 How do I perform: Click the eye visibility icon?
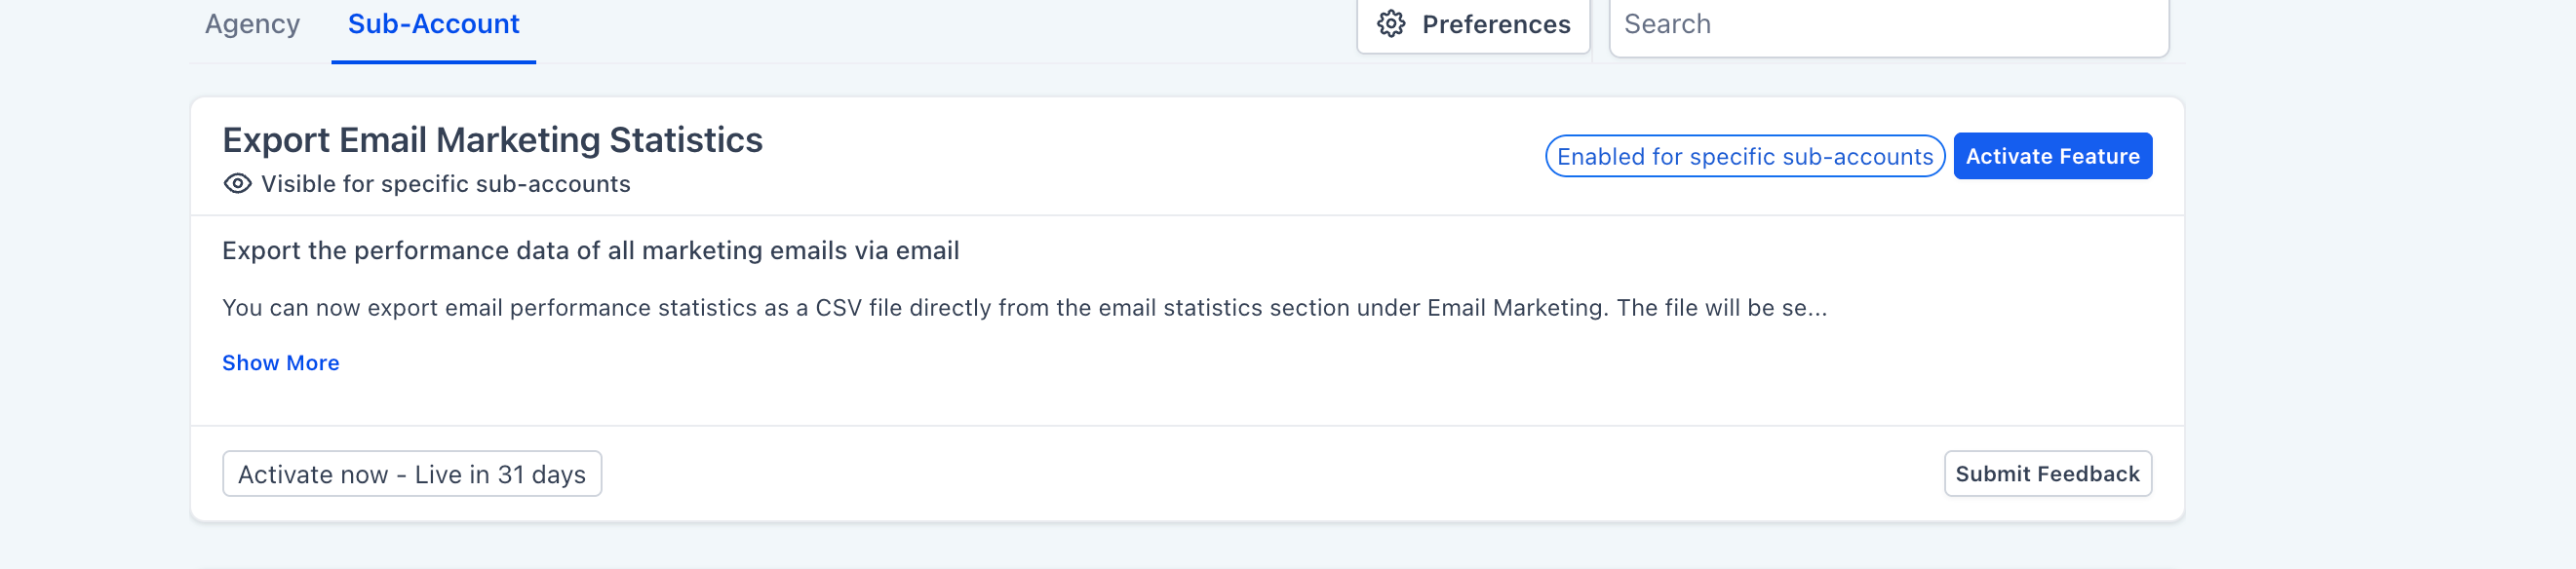point(237,184)
